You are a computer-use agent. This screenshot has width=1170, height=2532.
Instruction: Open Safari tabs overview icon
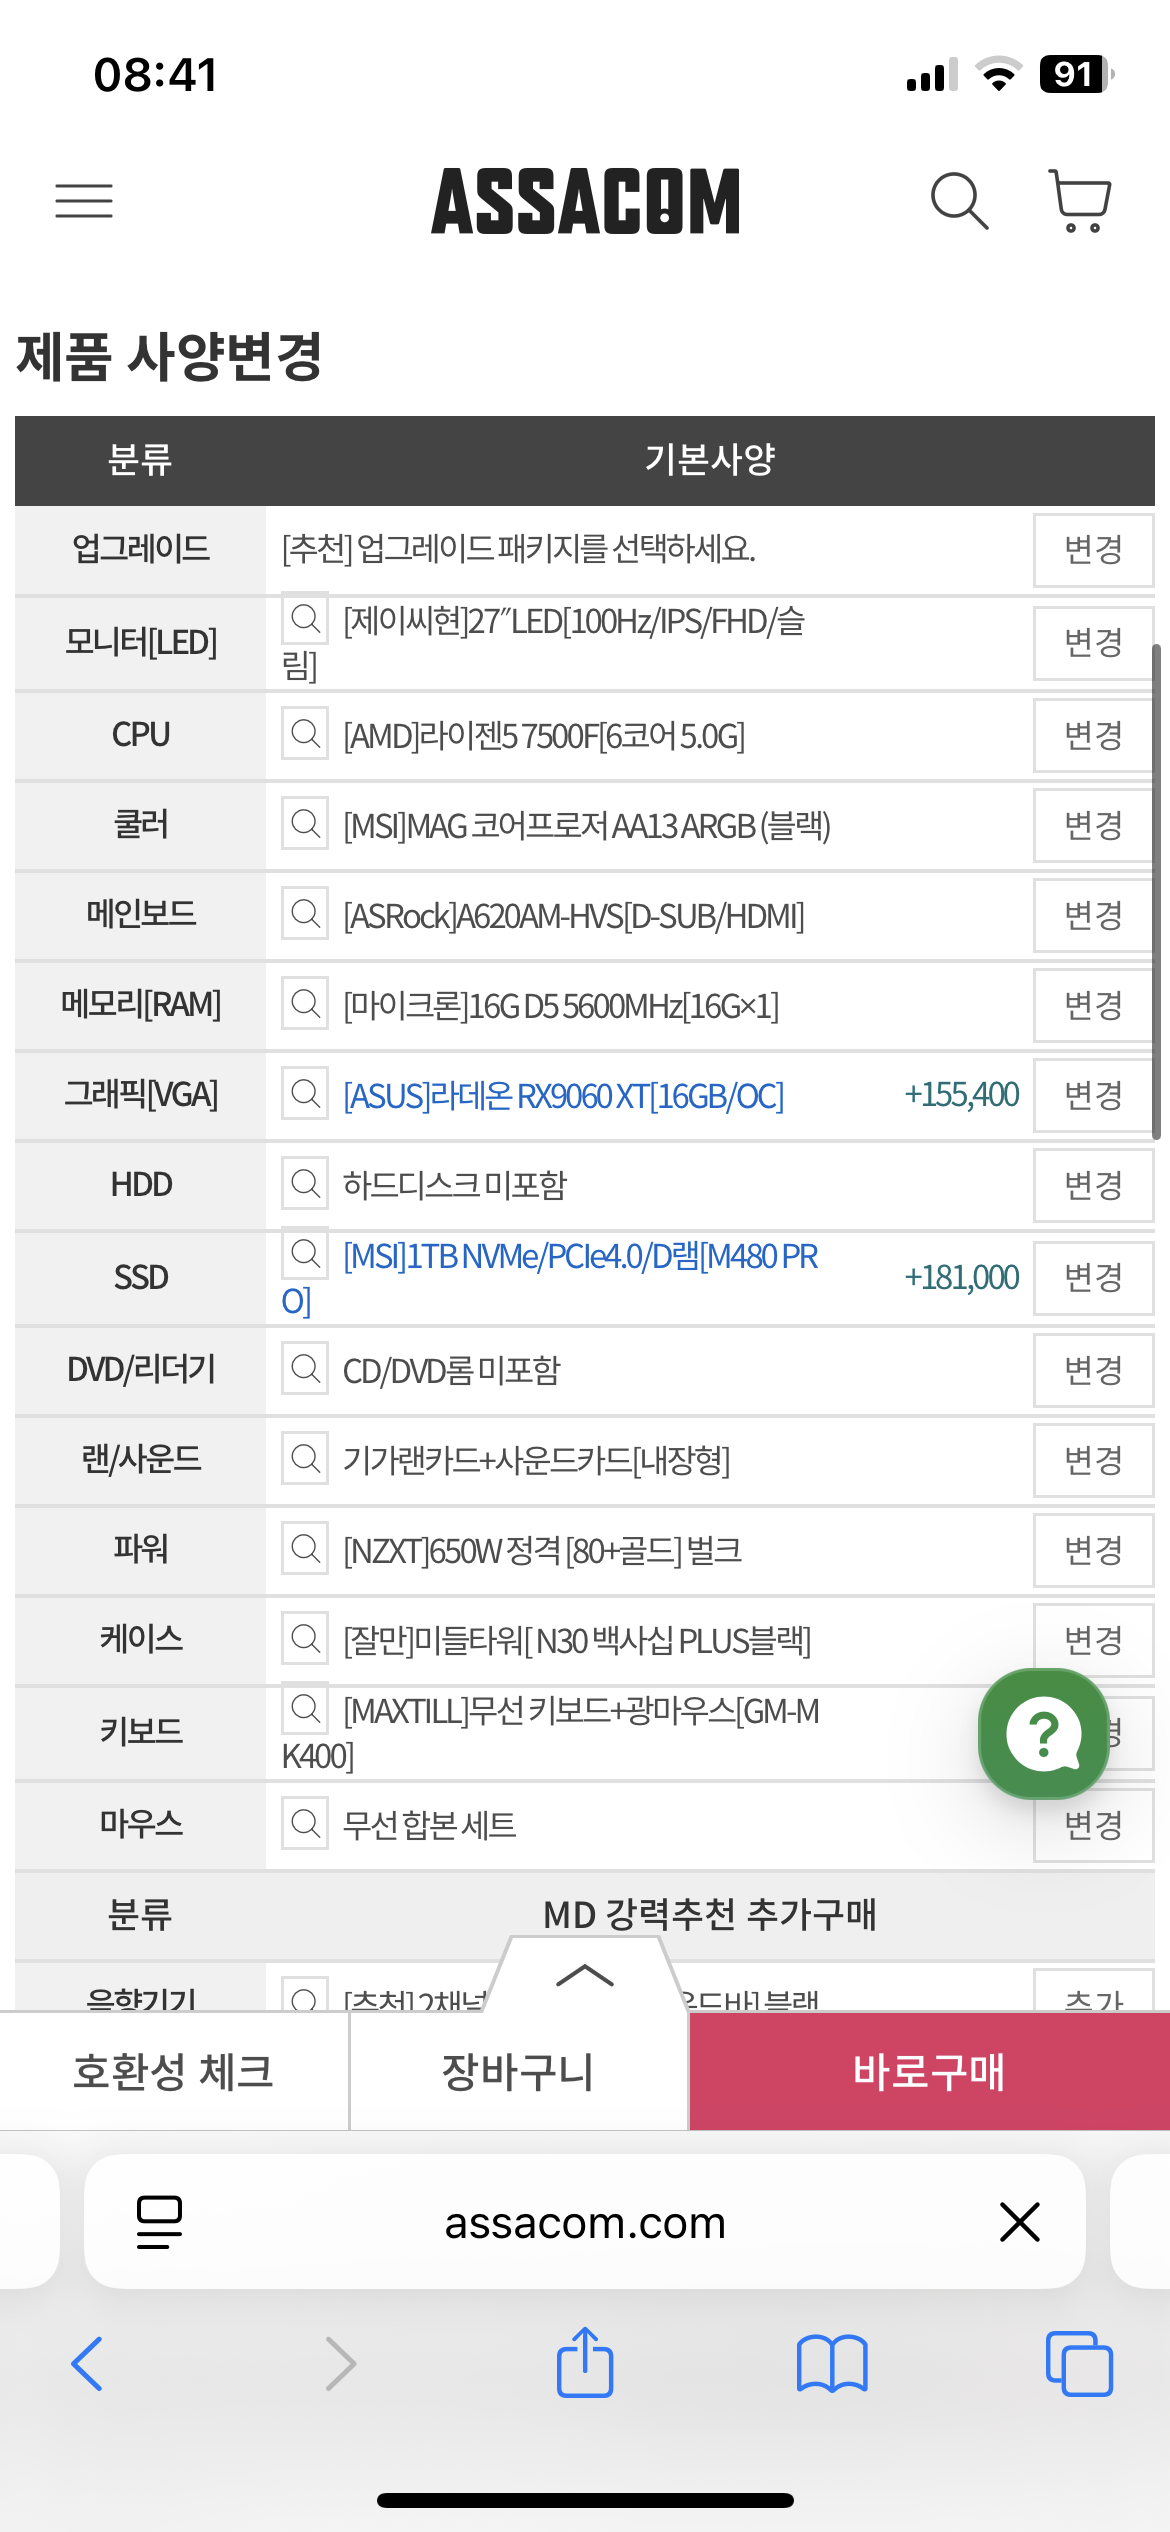1078,2363
